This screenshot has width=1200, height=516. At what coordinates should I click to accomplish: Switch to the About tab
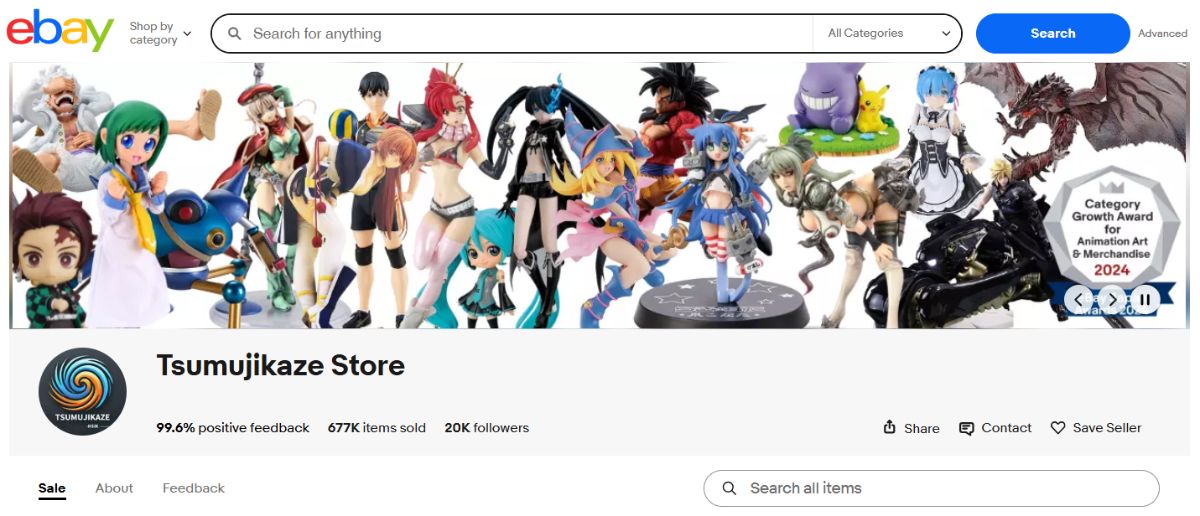(x=114, y=488)
